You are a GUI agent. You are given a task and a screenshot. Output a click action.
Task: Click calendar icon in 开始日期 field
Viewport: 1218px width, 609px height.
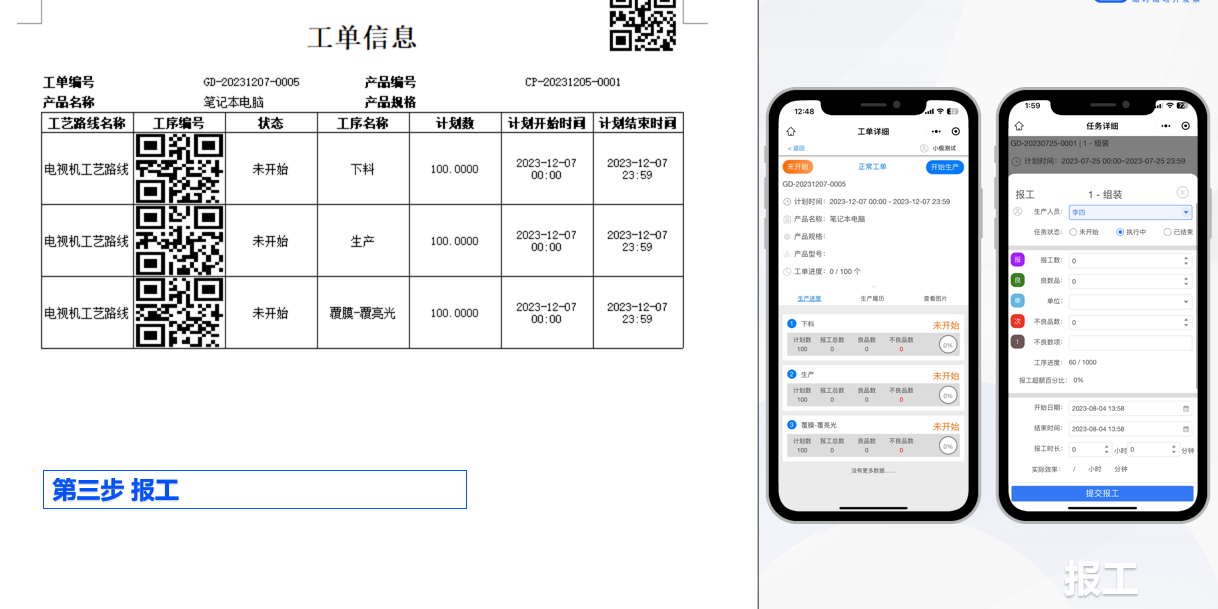(1186, 408)
